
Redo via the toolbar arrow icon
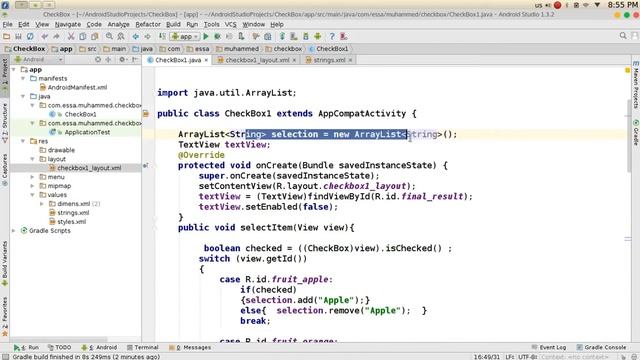(x=56, y=36)
